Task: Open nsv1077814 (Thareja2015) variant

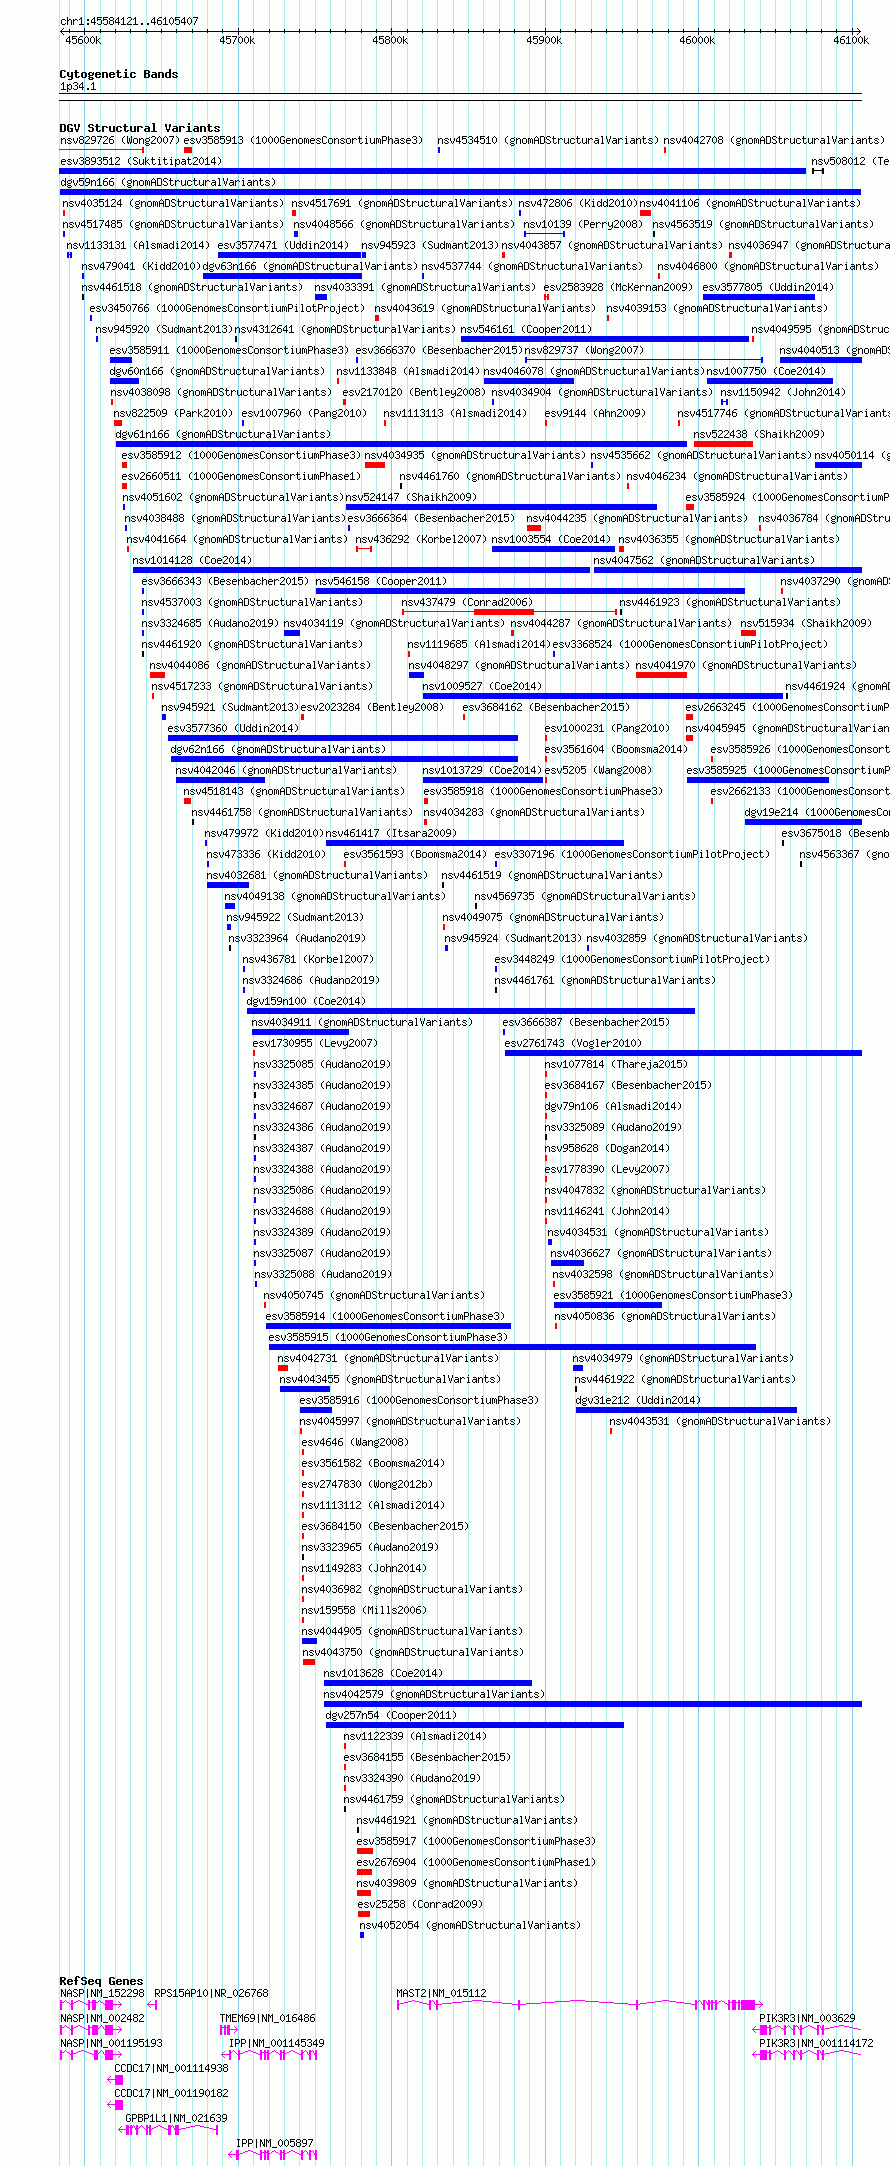Action: pyautogui.click(x=616, y=1064)
